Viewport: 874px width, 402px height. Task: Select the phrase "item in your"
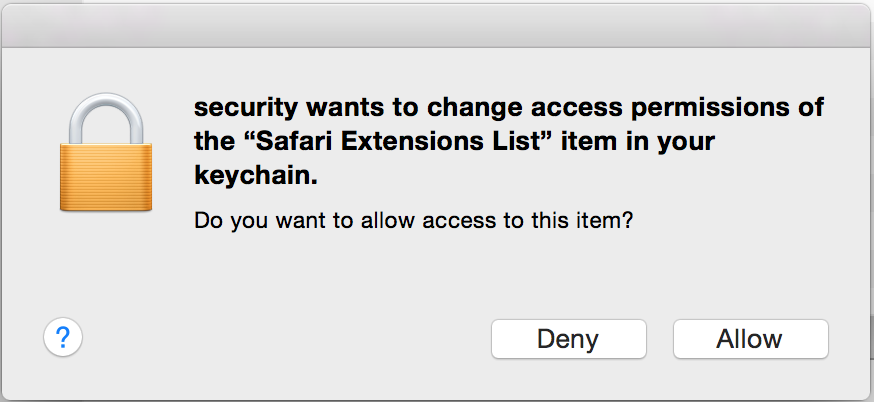pyautogui.click(x=637, y=141)
